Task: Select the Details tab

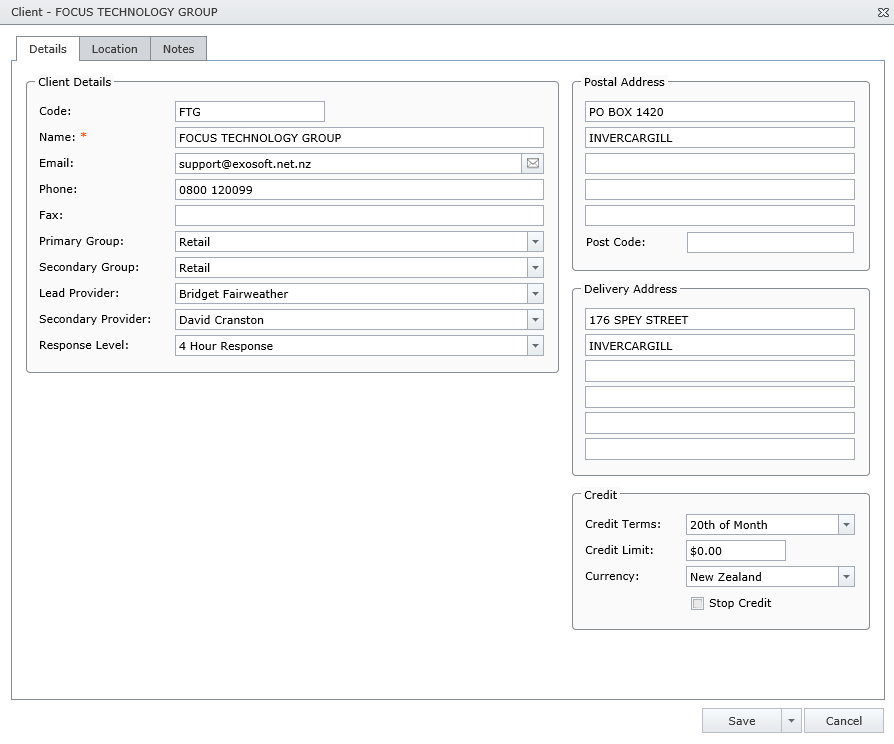Action: (48, 49)
